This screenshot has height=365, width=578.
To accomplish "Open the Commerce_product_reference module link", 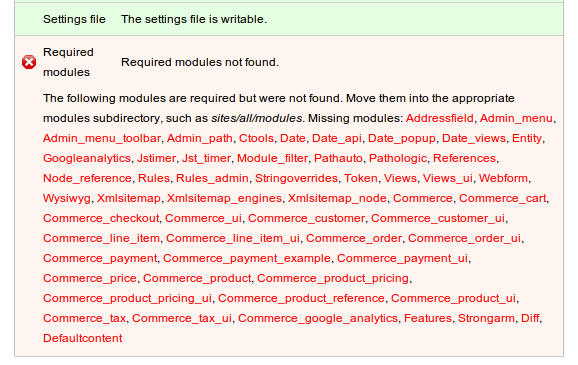I will click(x=301, y=298).
